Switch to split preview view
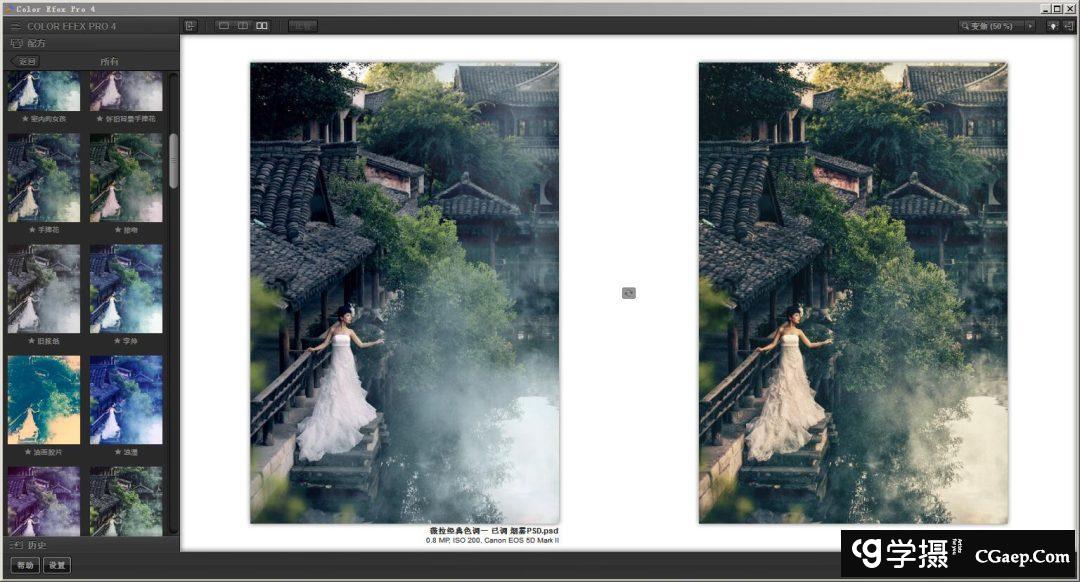The width and height of the screenshot is (1080, 582). coord(243,26)
